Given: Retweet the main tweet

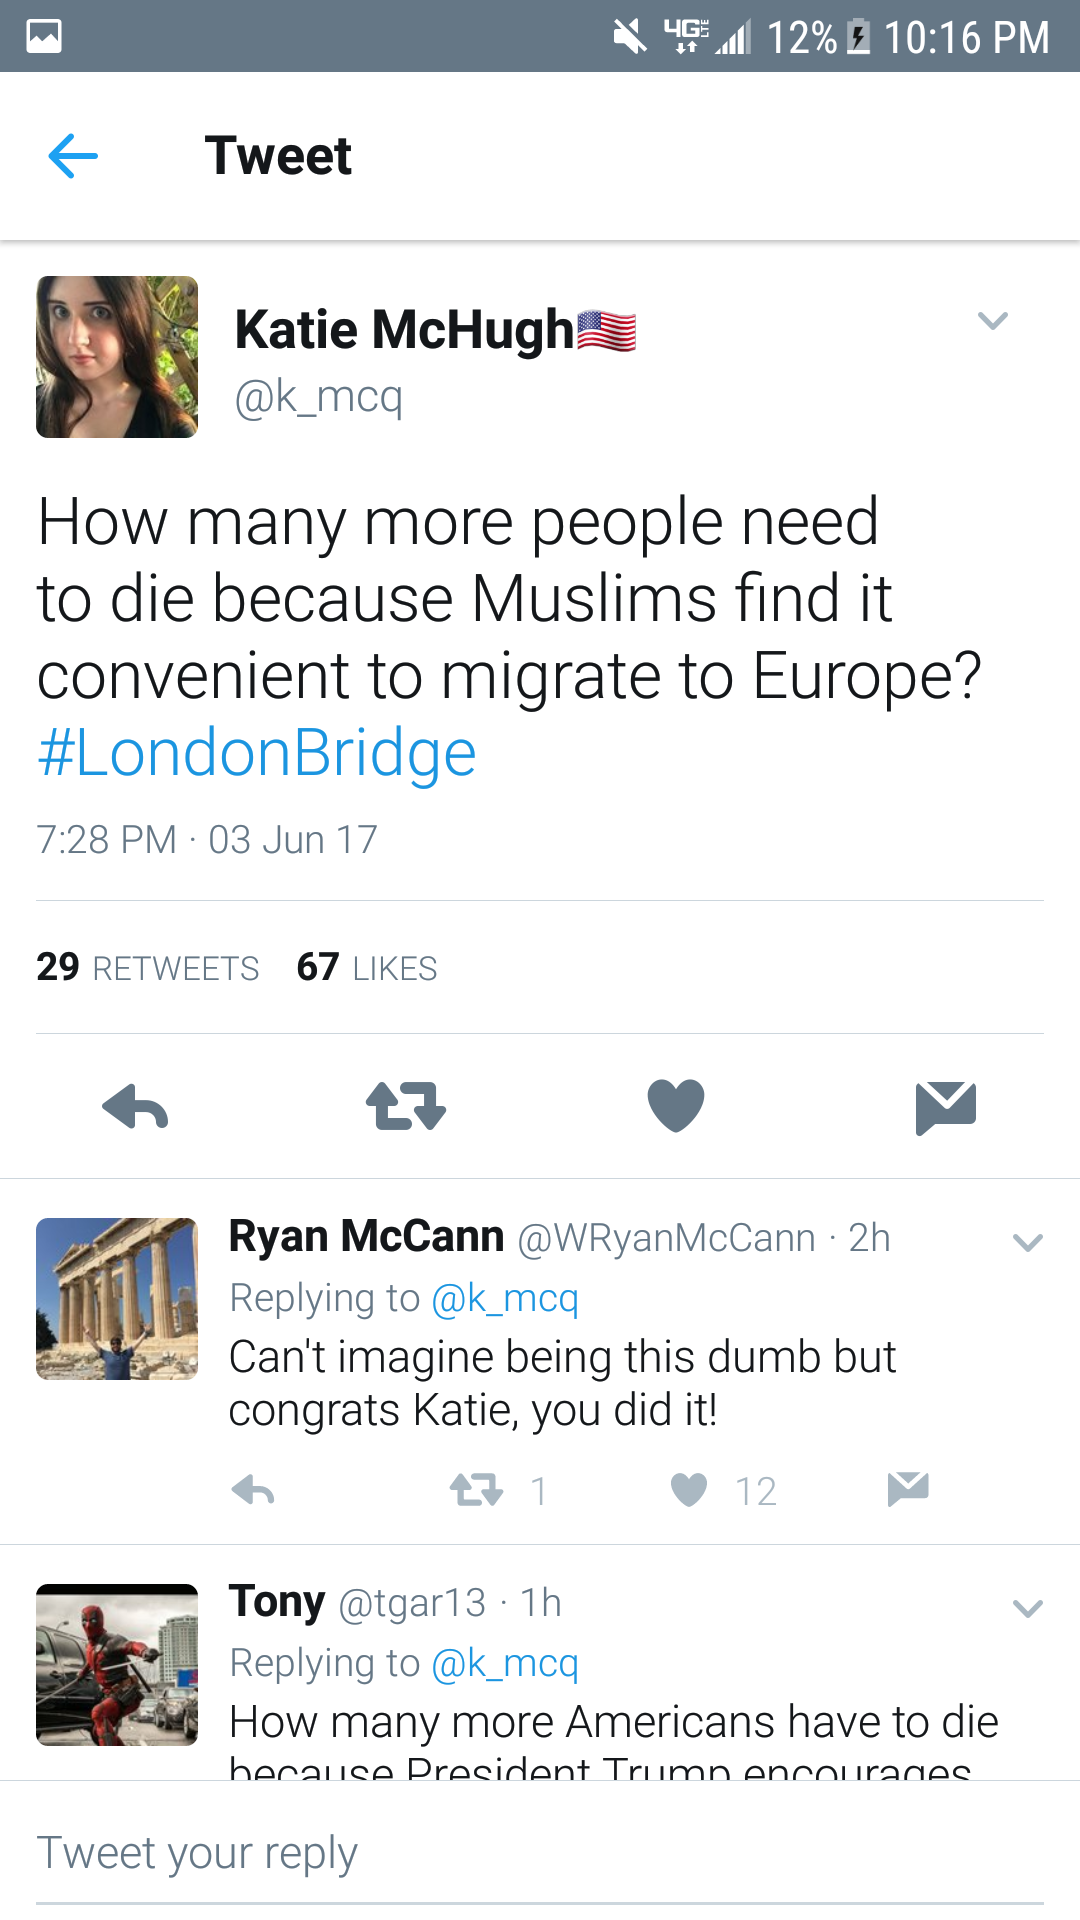Looking at the screenshot, I should tap(405, 1107).
